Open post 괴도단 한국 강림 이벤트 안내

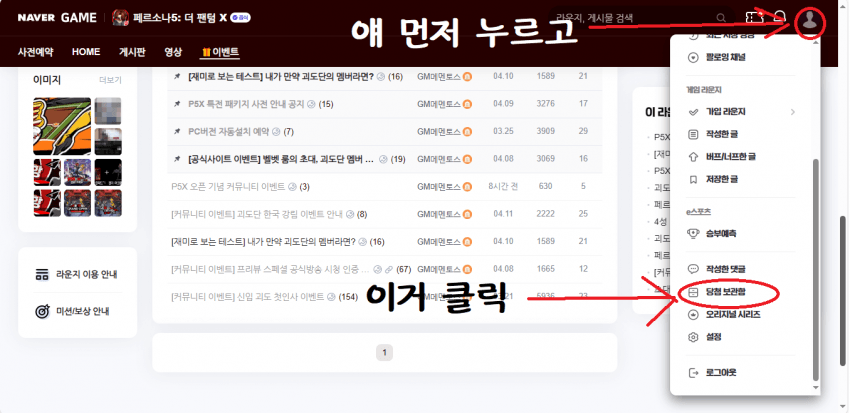tap(256, 214)
